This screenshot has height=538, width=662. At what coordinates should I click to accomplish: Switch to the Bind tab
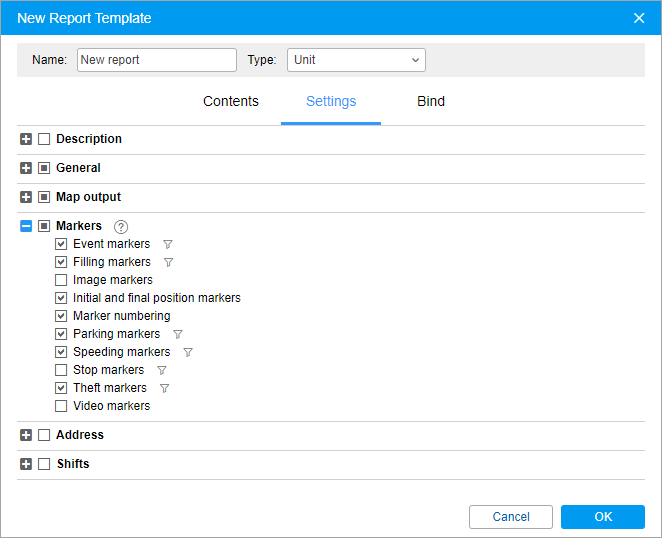(431, 101)
